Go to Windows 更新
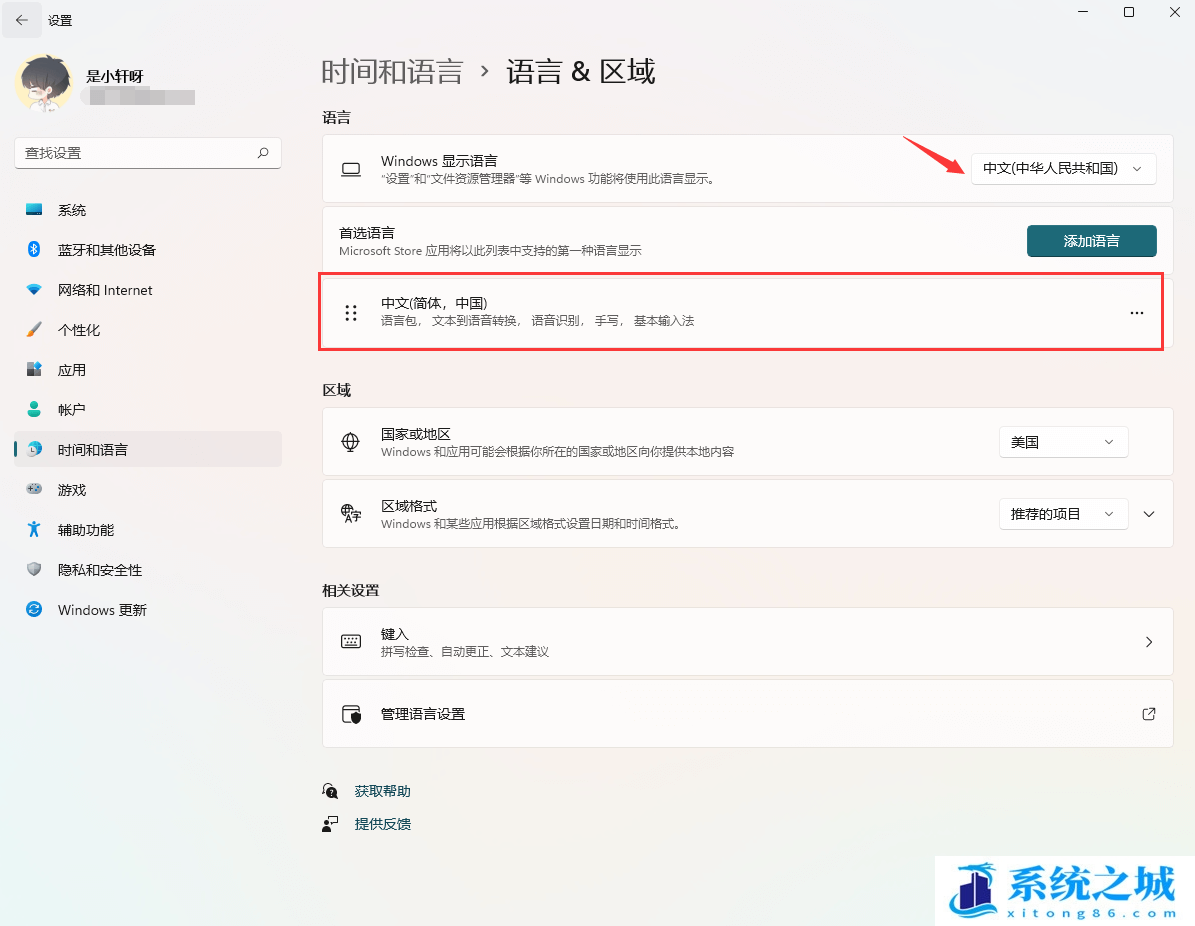The height and width of the screenshot is (926, 1195). click(100, 609)
